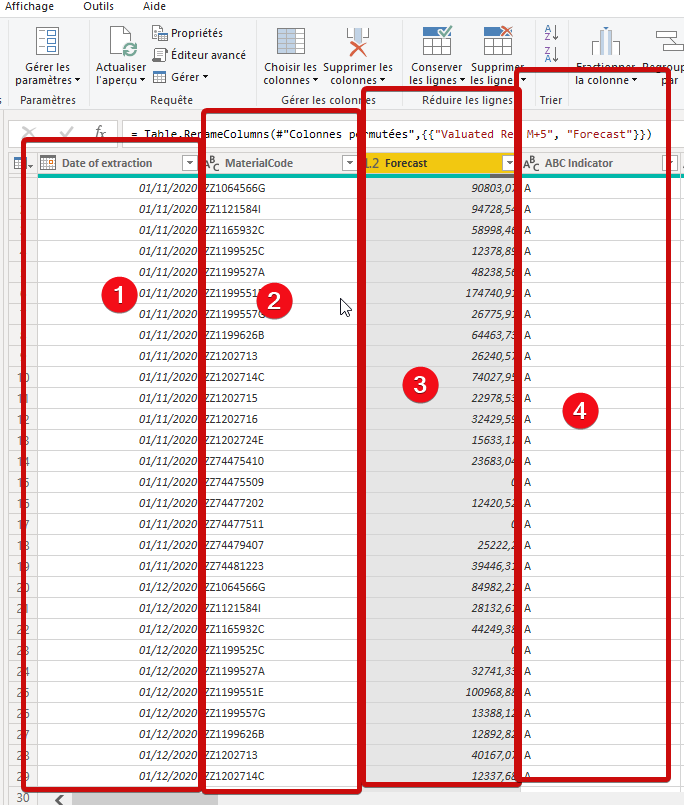Click 1.2 type icon of Forecast column

click(x=372, y=163)
